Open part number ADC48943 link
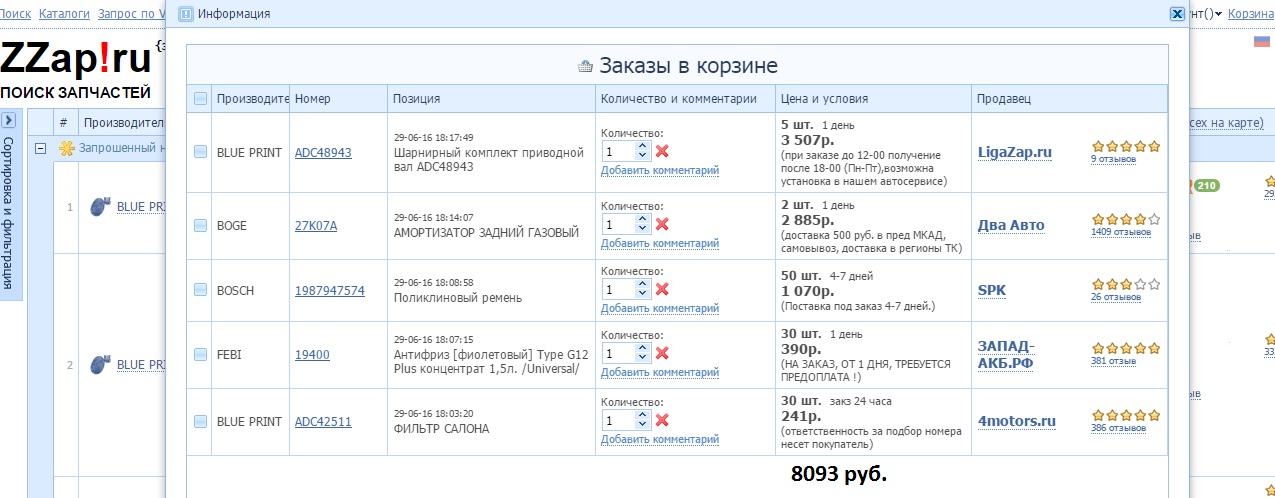 point(323,152)
